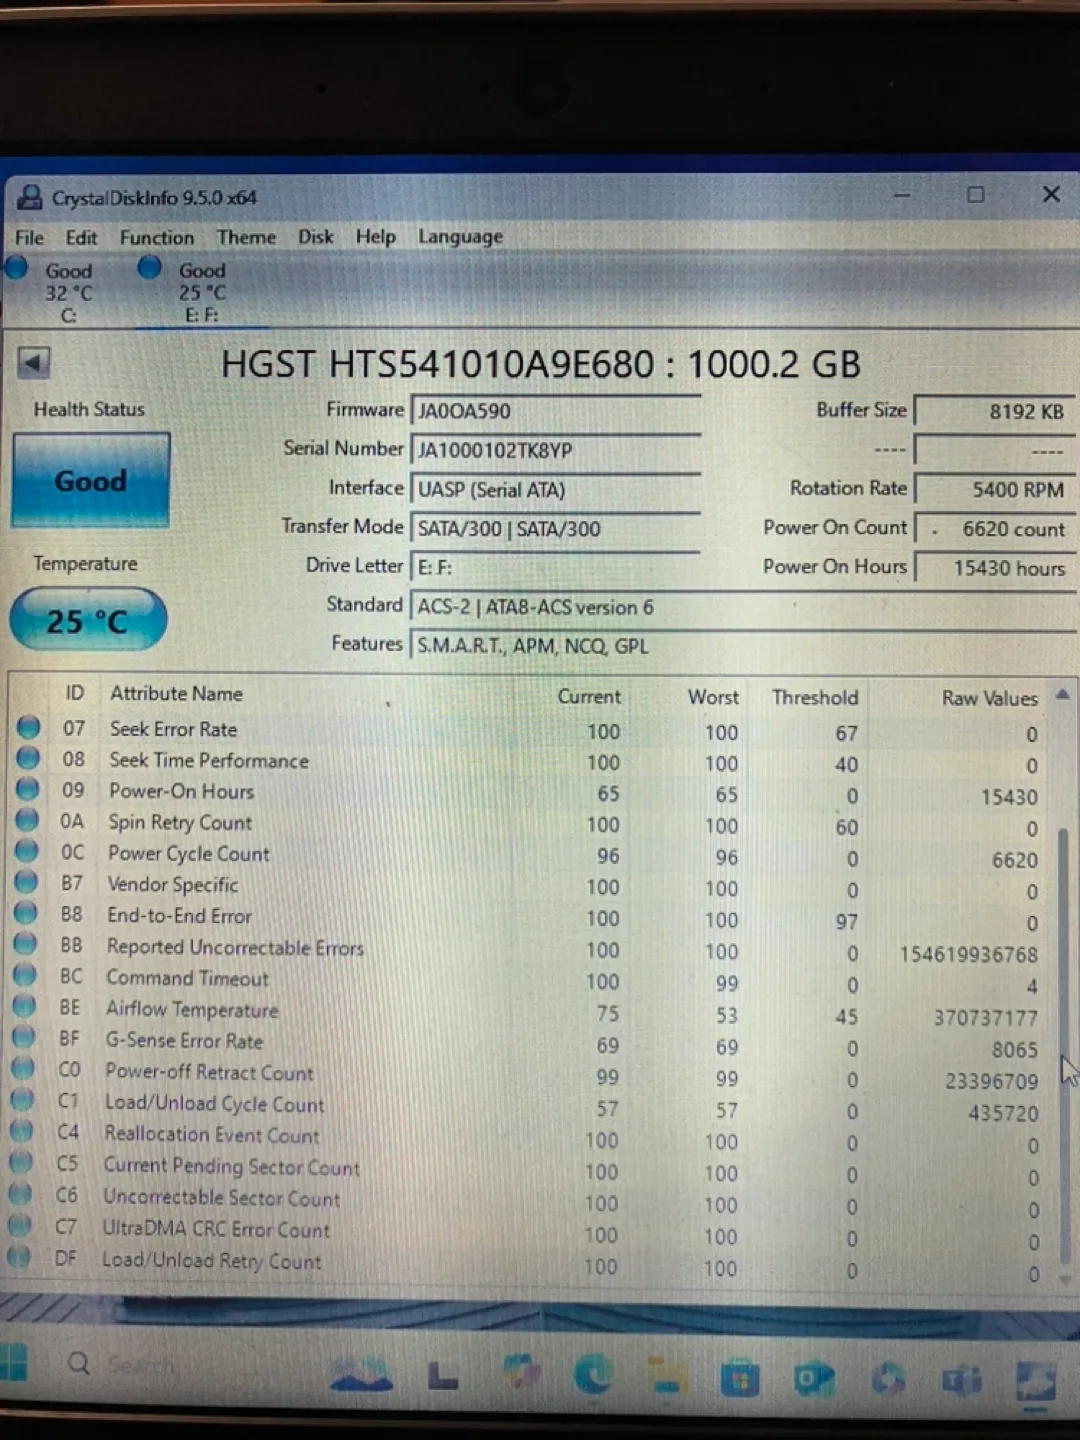Click the status dot beside Seek Error Rate
Screen dimensions: 1080x1440
[x=27, y=727]
